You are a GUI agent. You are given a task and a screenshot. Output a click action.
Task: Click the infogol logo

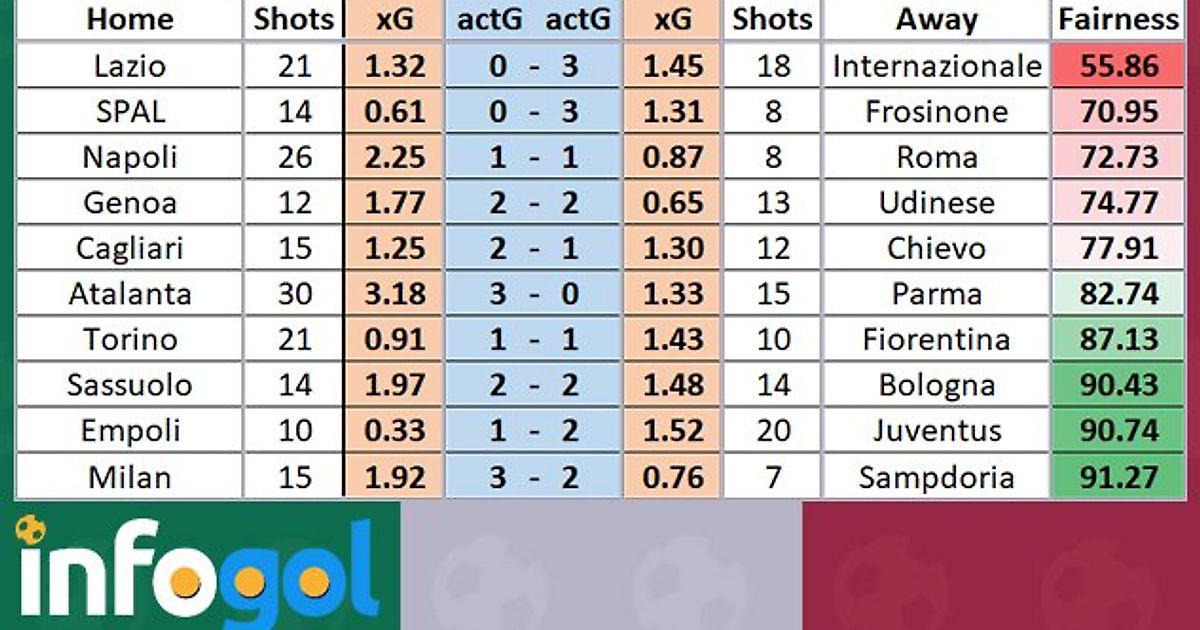(197, 570)
